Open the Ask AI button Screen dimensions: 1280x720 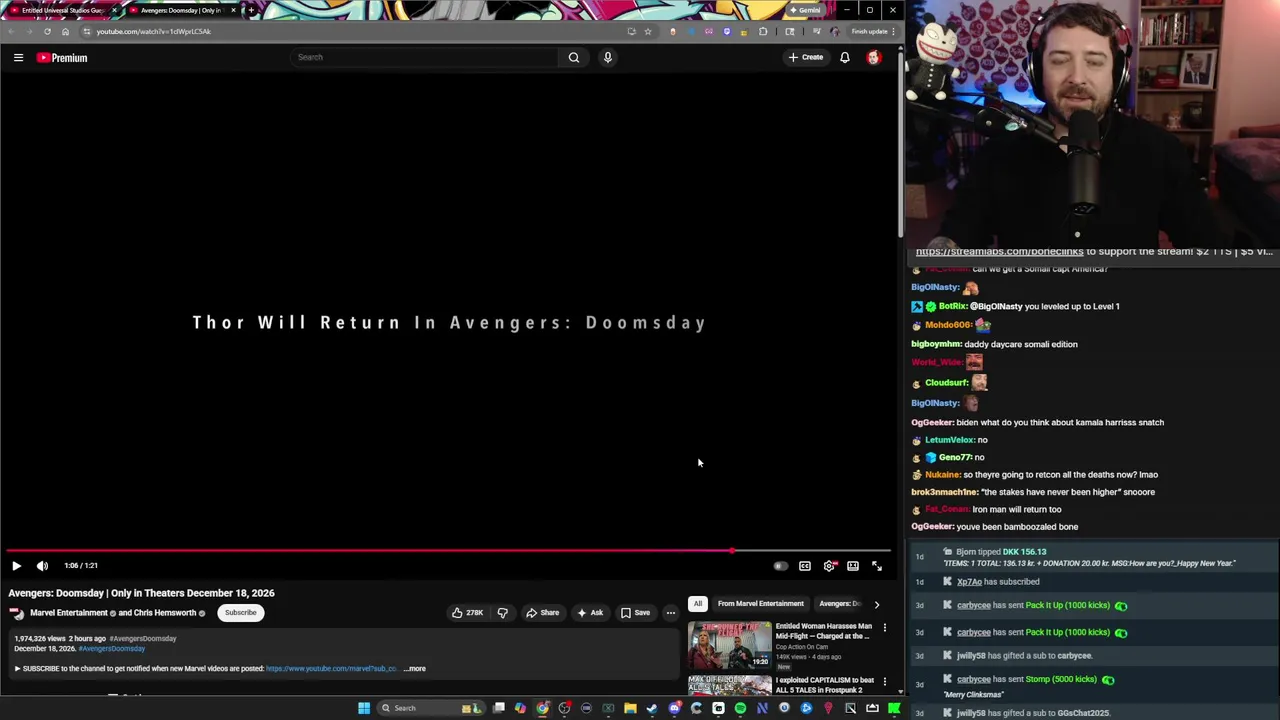(590, 613)
